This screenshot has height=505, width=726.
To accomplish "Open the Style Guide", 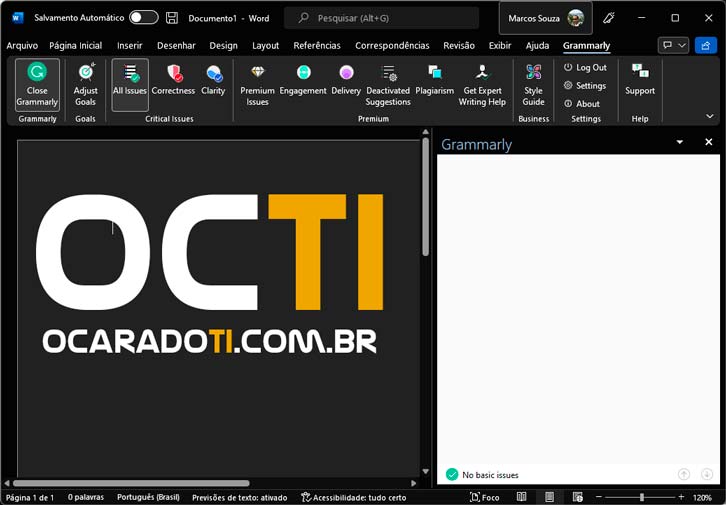I will pyautogui.click(x=533, y=85).
